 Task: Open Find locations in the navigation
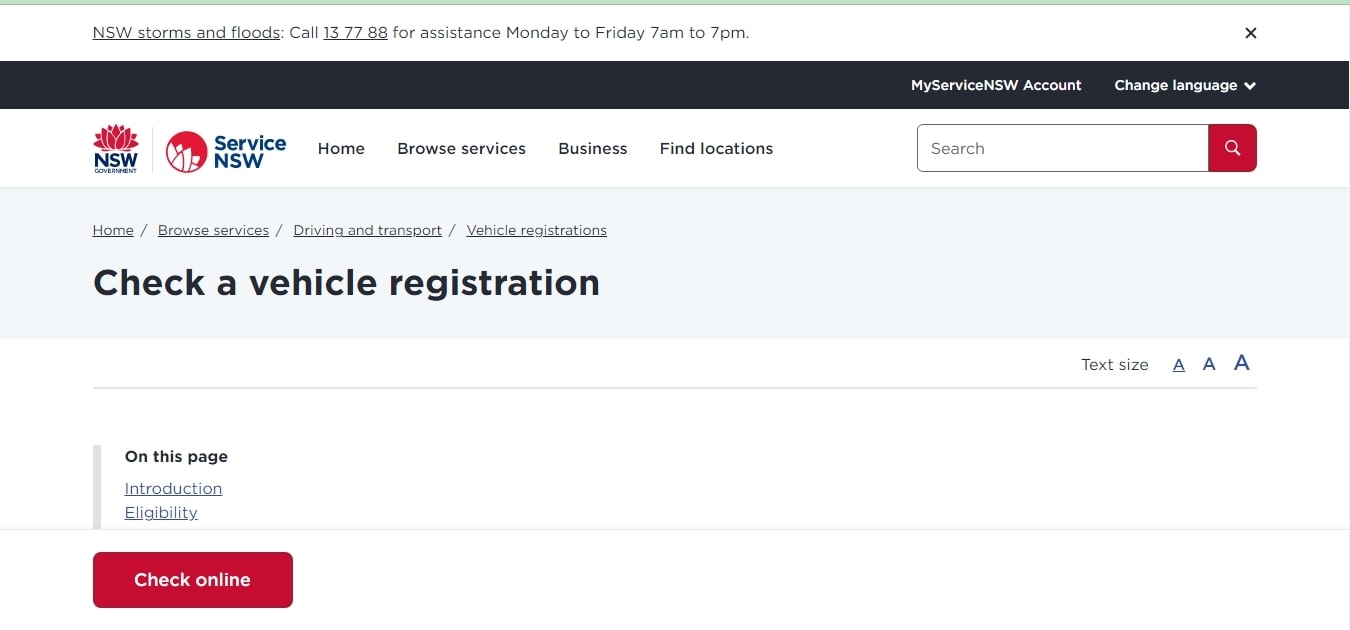[716, 148]
